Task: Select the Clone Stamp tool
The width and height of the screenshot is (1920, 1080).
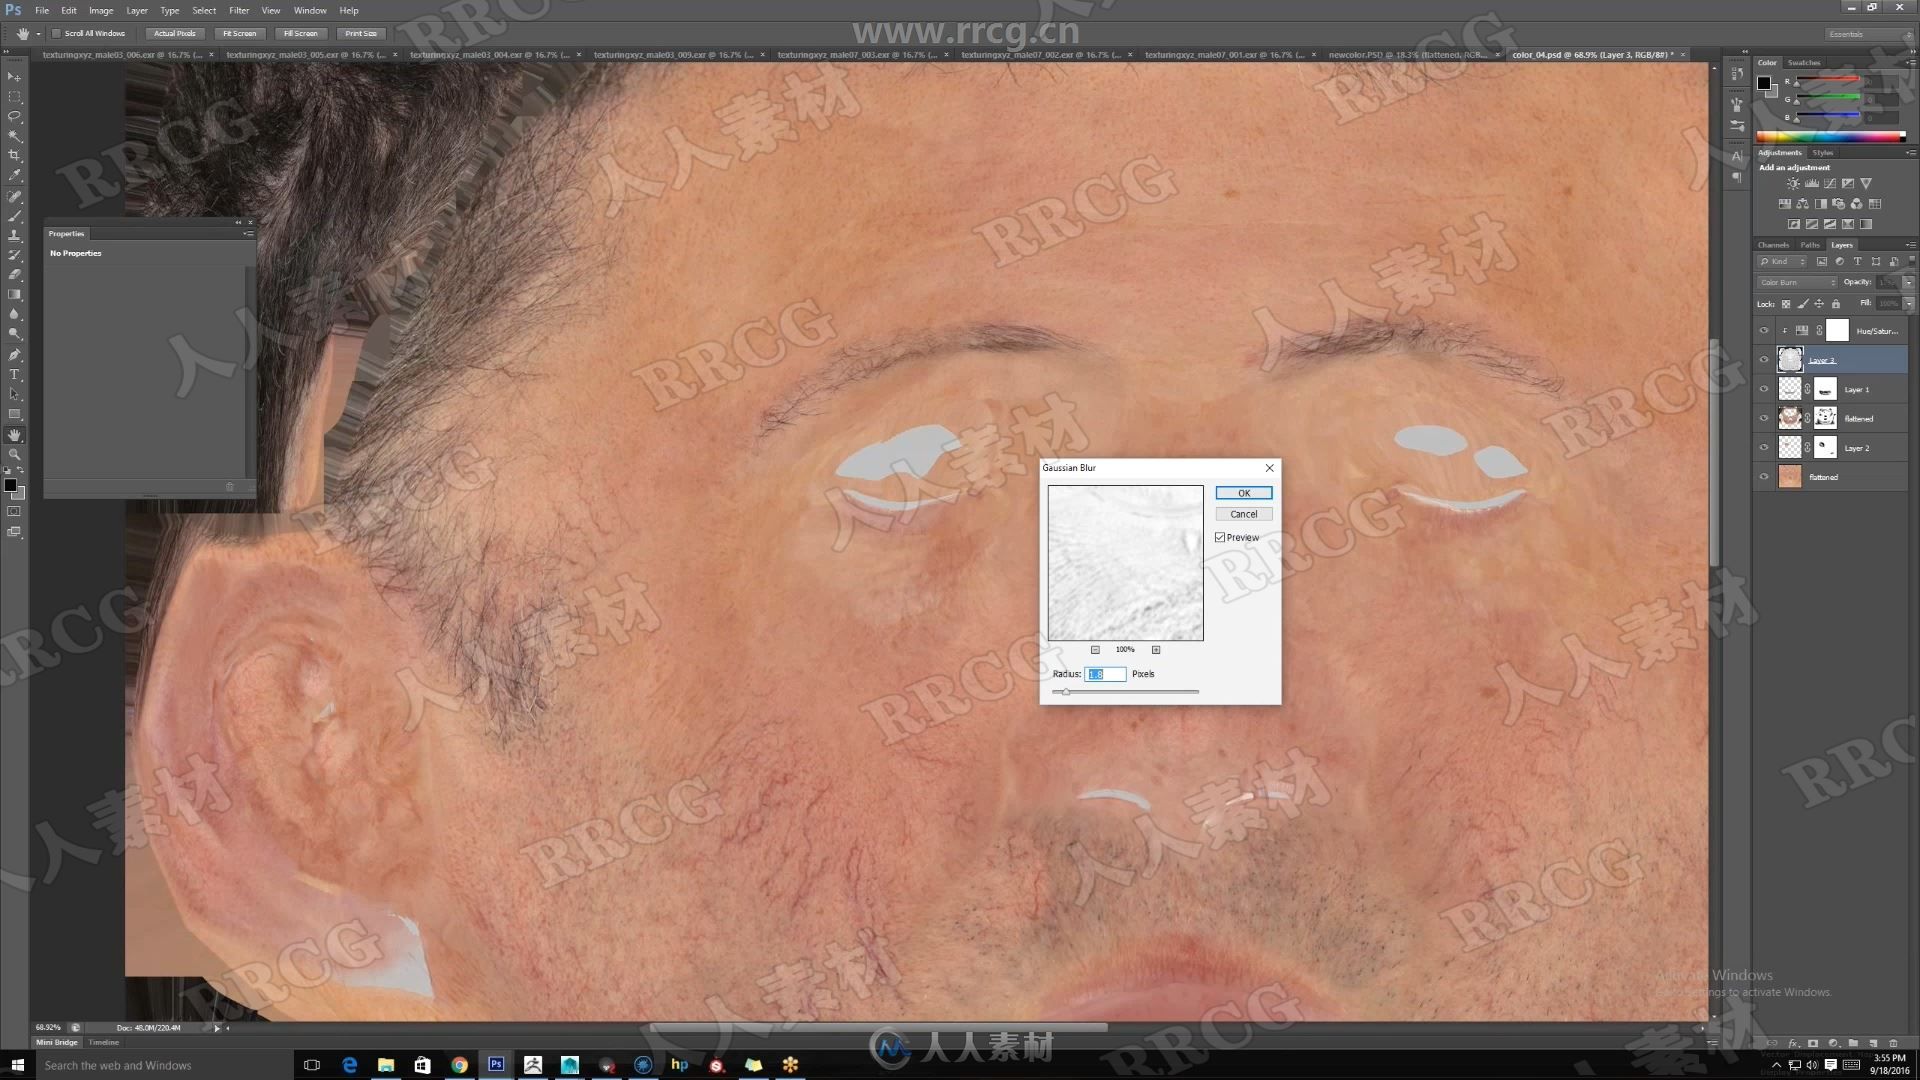Action: click(14, 236)
